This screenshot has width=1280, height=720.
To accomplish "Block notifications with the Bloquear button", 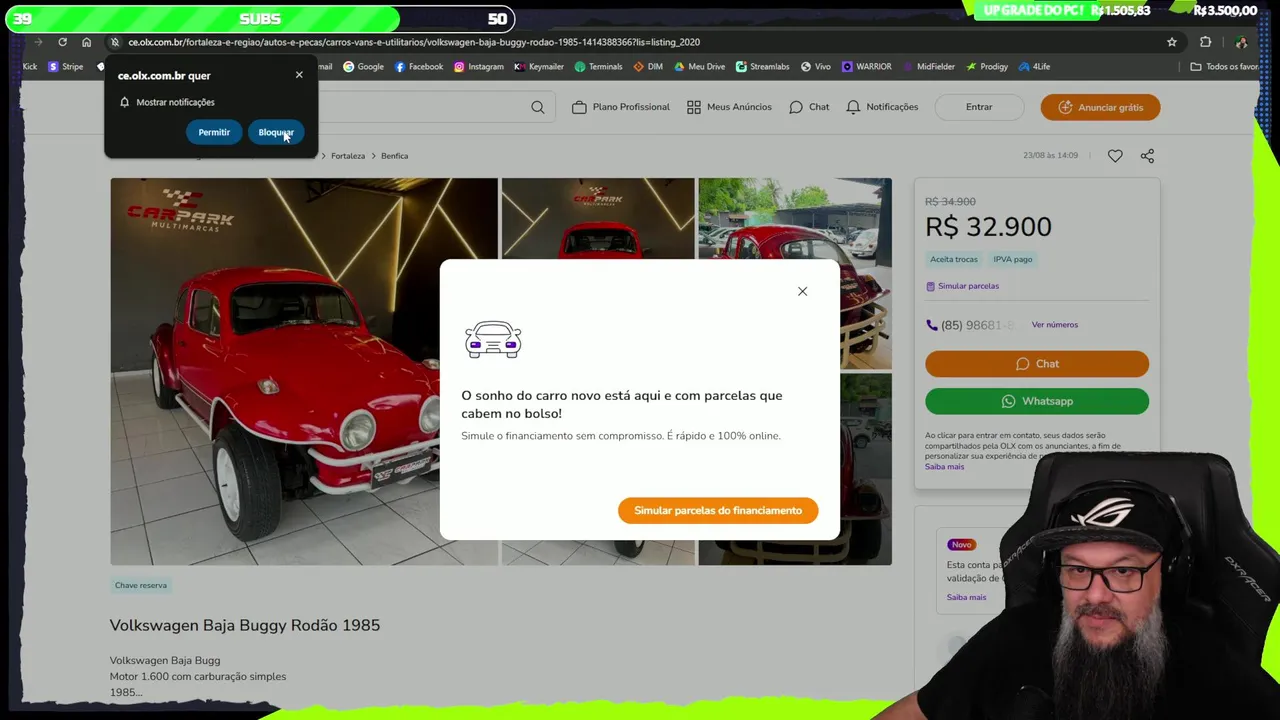I will (x=275, y=132).
